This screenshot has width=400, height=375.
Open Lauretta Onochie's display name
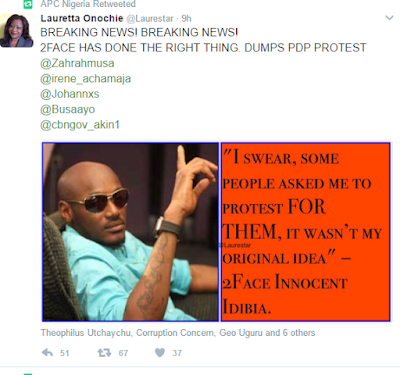[x=82, y=18]
